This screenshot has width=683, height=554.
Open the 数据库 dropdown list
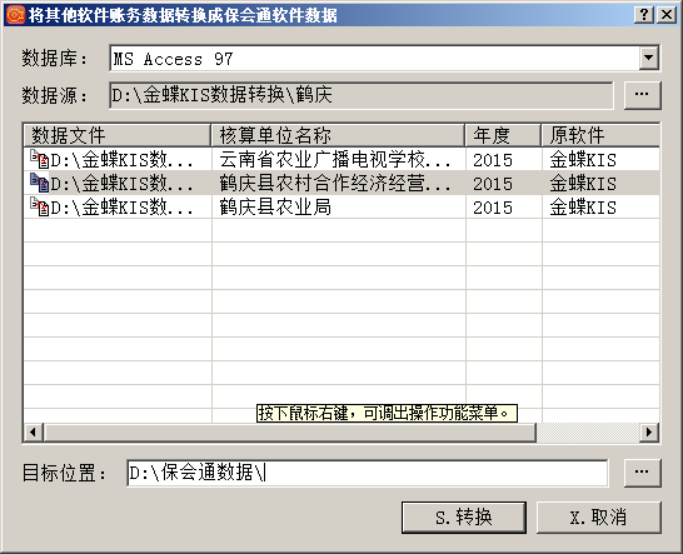(650, 59)
